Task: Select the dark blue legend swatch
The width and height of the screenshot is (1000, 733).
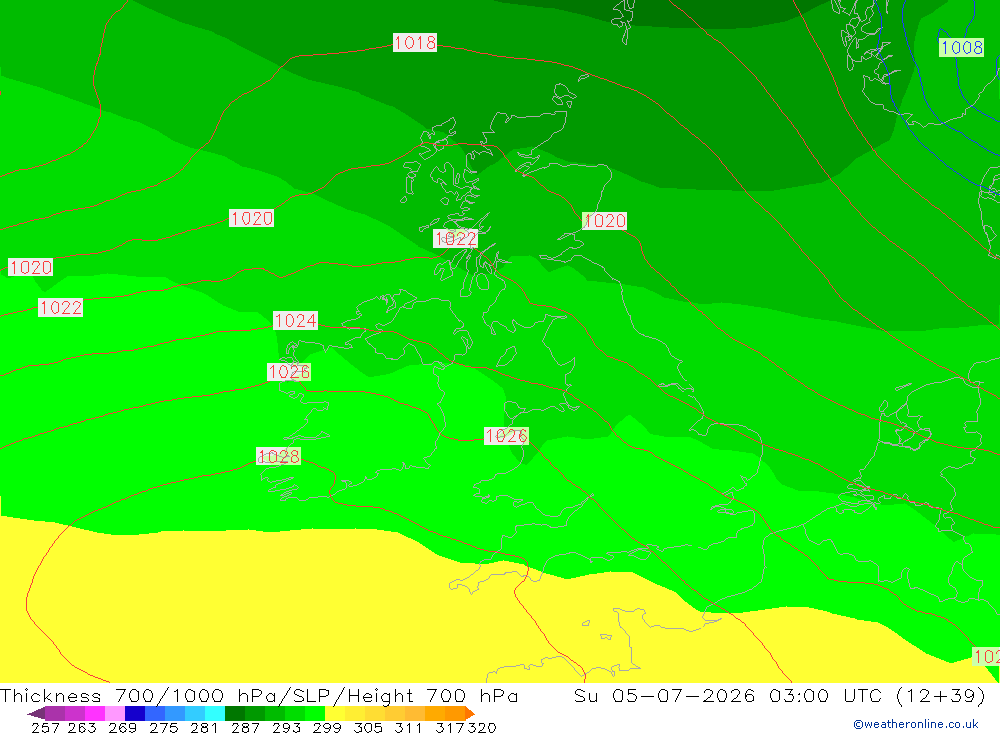Action: [135, 713]
